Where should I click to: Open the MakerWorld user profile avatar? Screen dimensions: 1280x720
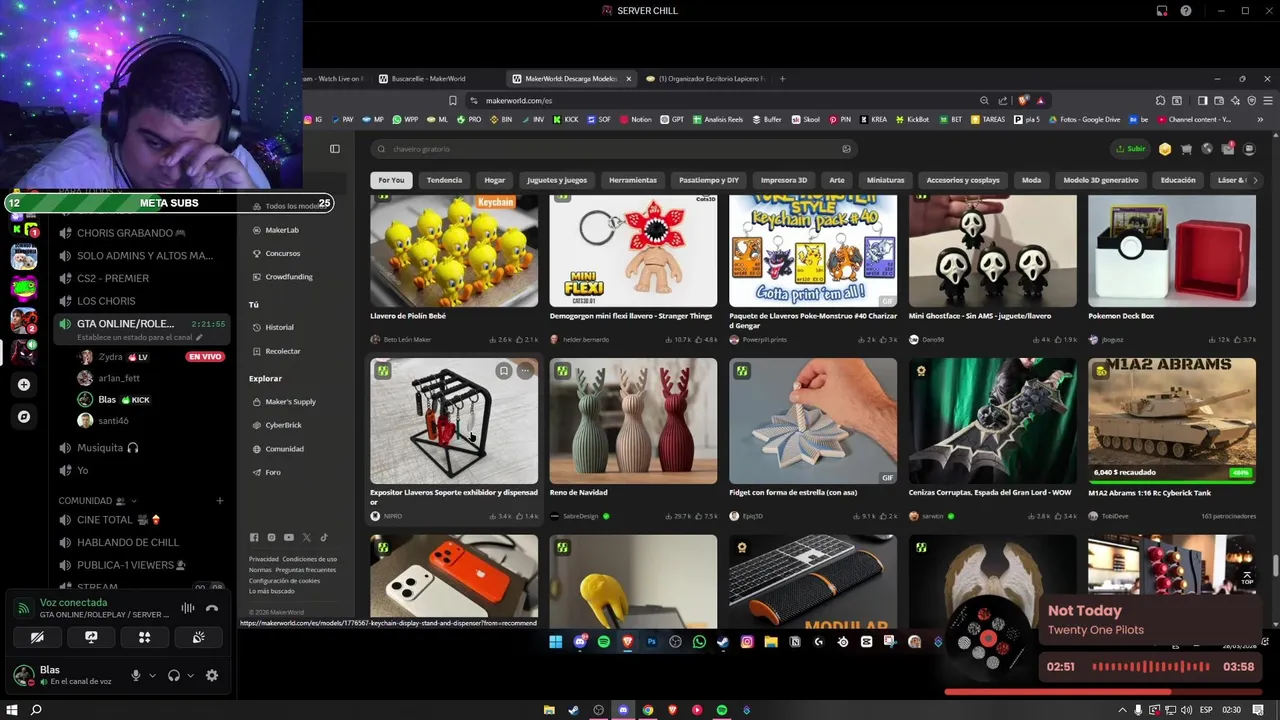1249,149
